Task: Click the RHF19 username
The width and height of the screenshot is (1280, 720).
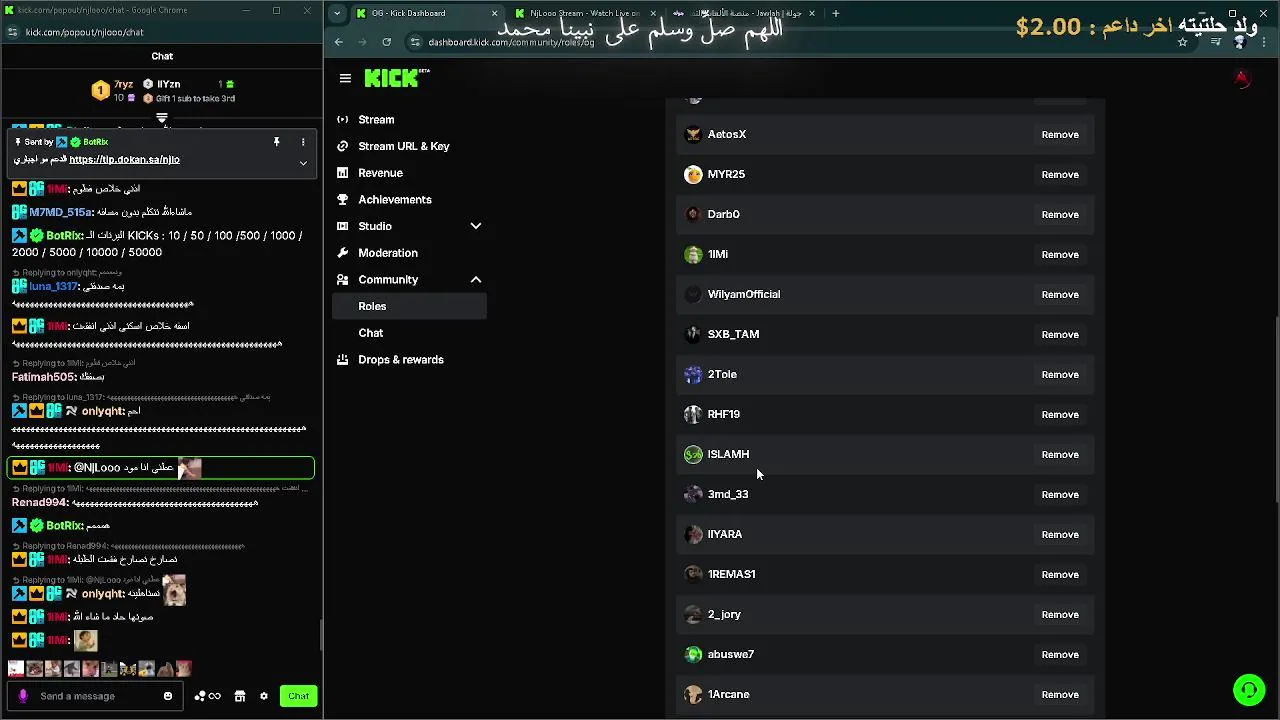Action: point(724,414)
